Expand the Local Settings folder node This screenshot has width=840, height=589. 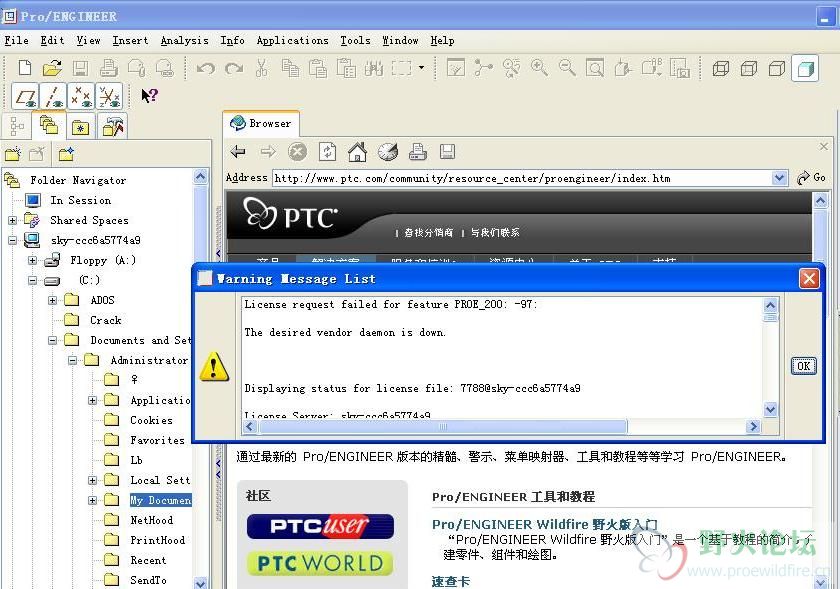93,480
